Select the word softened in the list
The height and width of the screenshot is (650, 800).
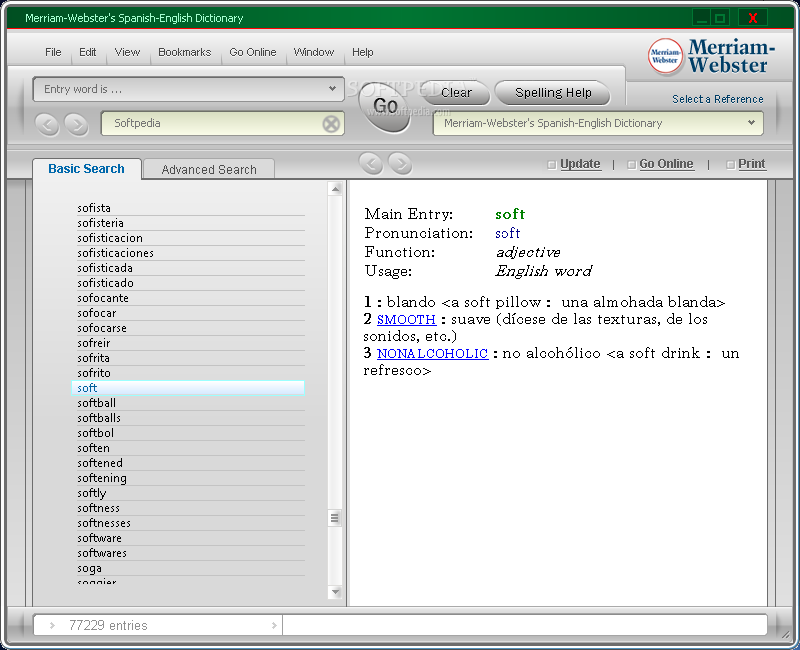pyautogui.click(x=191, y=463)
